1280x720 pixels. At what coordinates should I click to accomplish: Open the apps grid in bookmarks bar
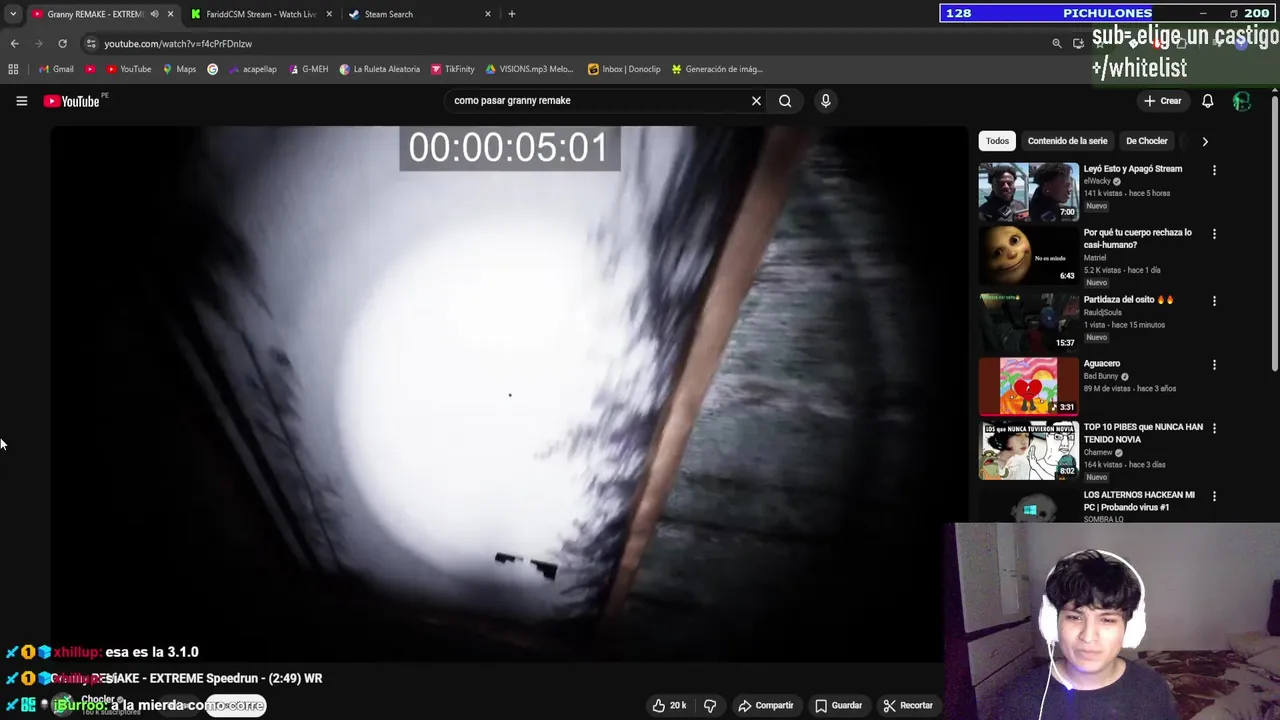pyautogui.click(x=13, y=69)
